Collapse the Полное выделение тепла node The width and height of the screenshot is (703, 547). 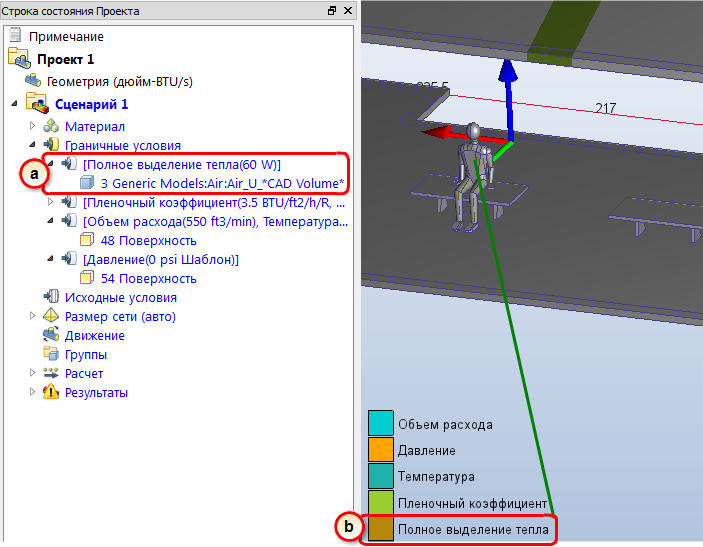(x=50, y=164)
